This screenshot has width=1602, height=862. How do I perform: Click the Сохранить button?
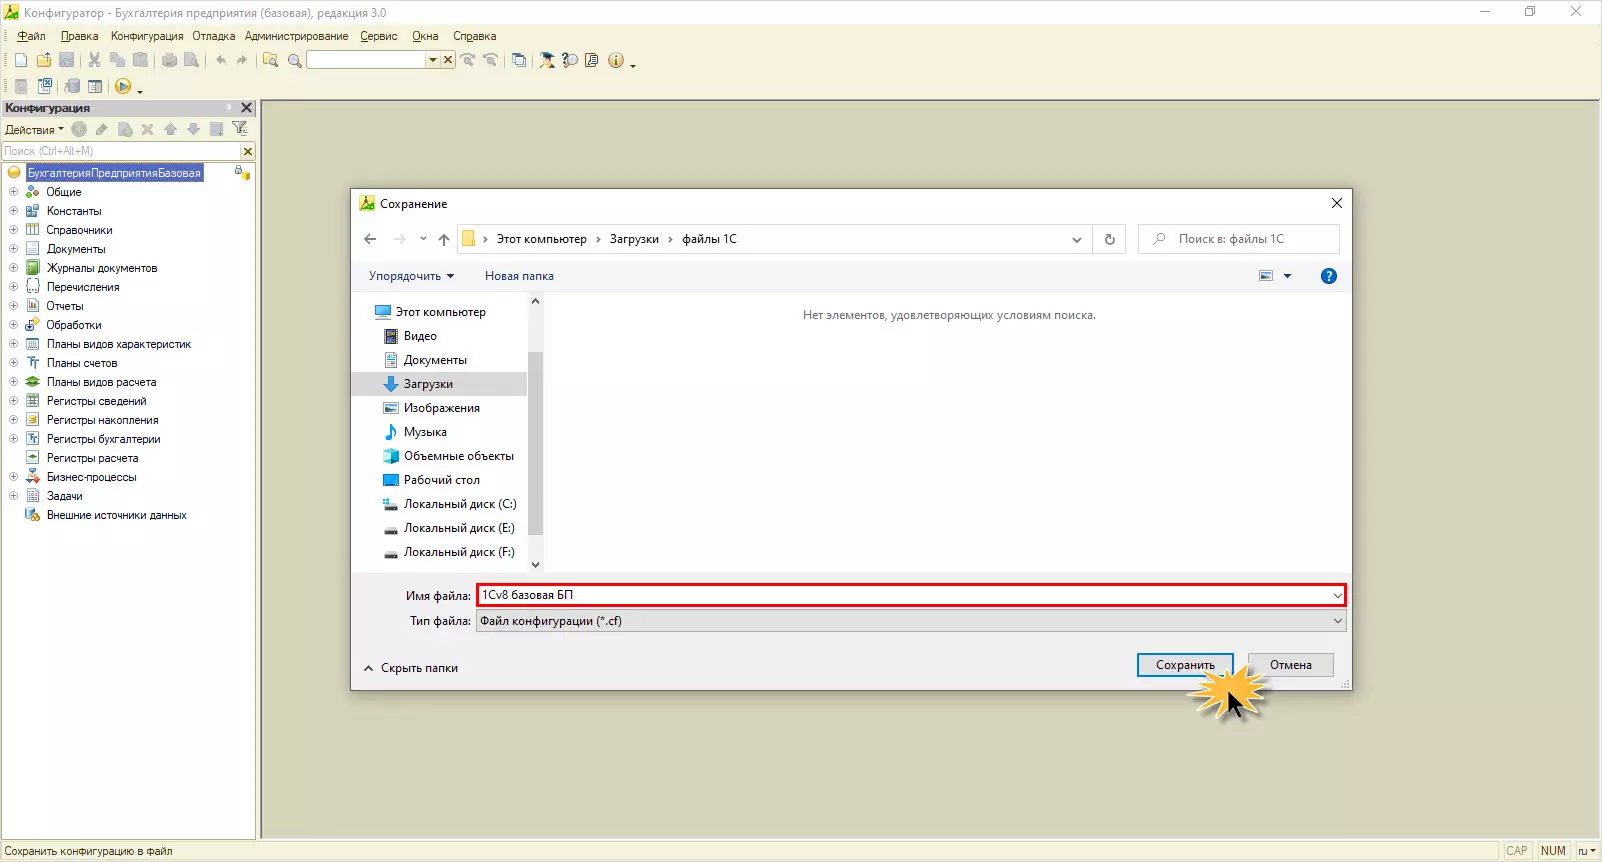coord(1185,665)
